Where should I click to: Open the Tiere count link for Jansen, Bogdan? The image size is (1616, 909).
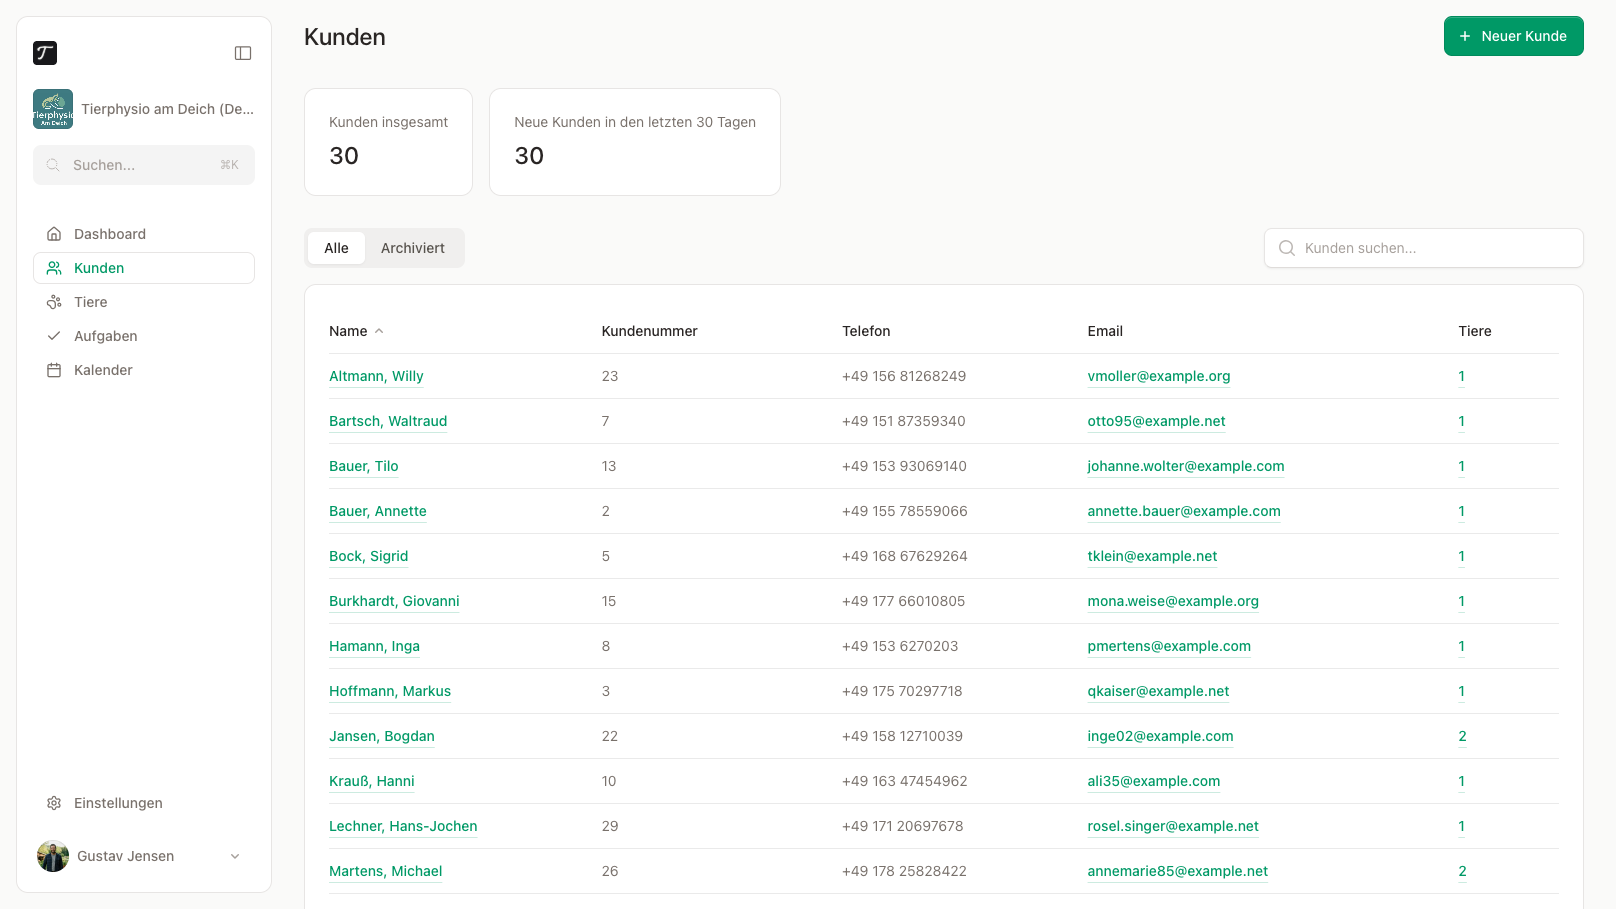click(1462, 736)
